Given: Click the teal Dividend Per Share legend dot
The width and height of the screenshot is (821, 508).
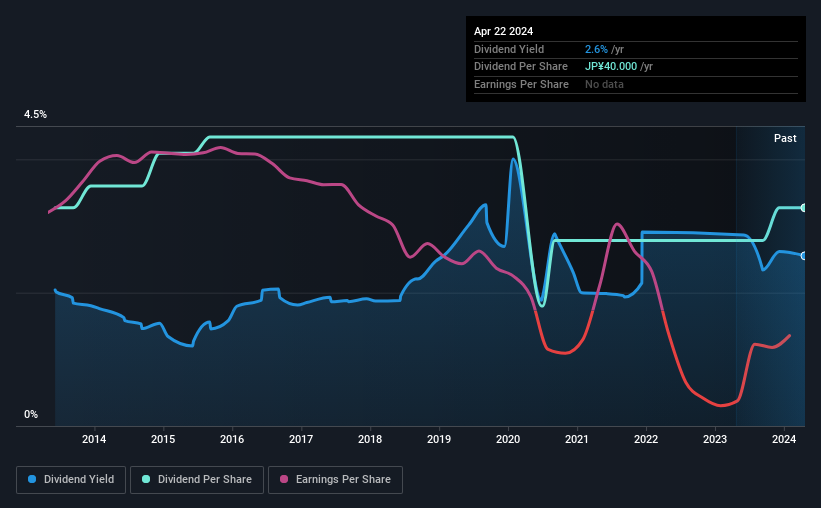Looking at the screenshot, I should pos(146,479).
